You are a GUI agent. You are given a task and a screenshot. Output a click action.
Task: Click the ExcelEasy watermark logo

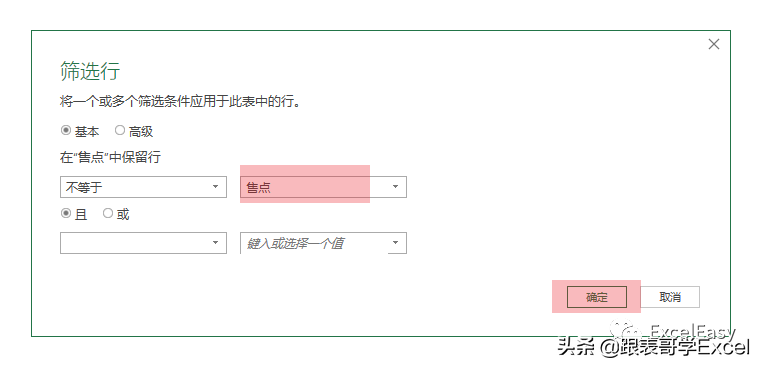(673, 332)
